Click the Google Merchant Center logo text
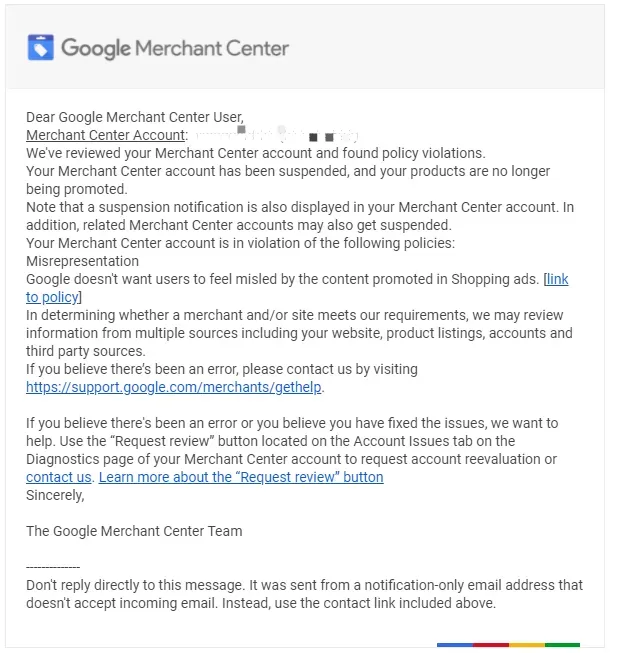Image resolution: width=618 pixels, height=653 pixels. click(175, 48)
